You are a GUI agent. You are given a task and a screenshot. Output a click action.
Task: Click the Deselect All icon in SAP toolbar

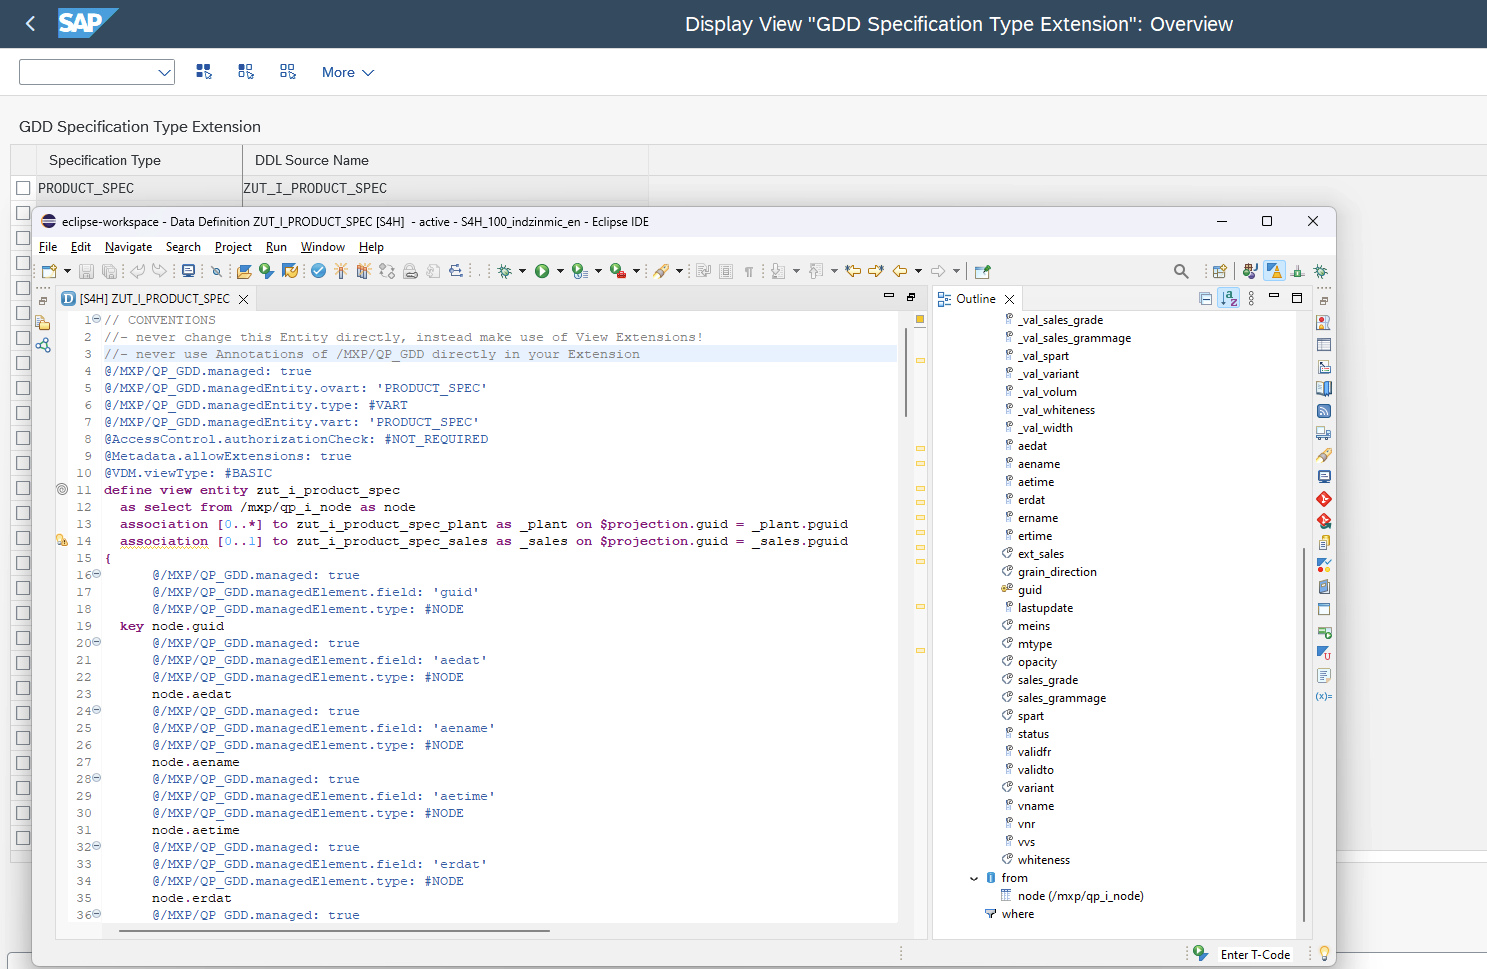(288, 71)
